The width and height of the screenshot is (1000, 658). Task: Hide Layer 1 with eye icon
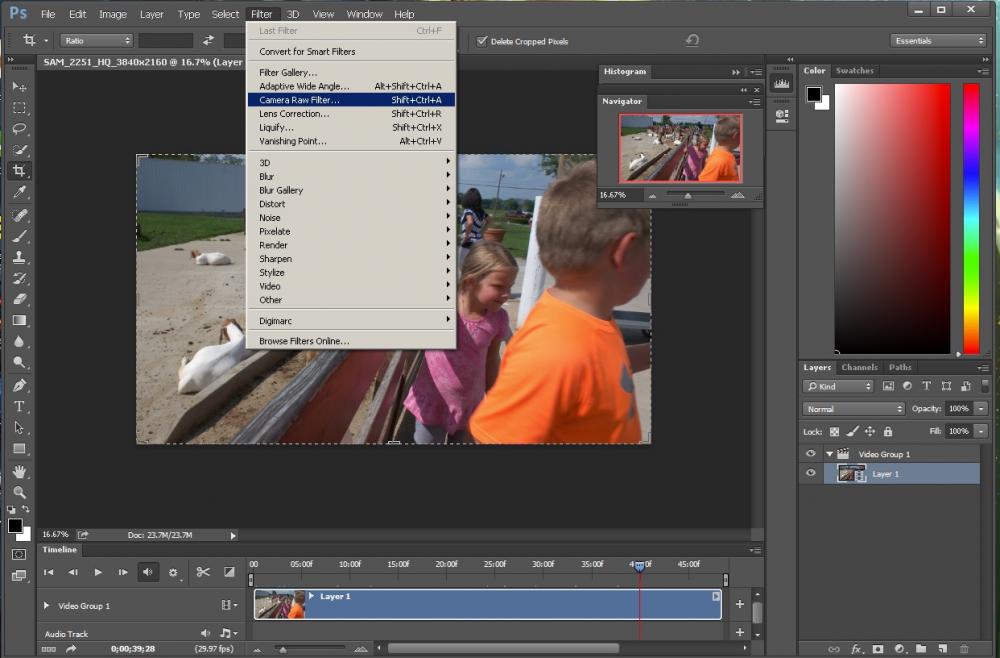(x=811, y=474)
